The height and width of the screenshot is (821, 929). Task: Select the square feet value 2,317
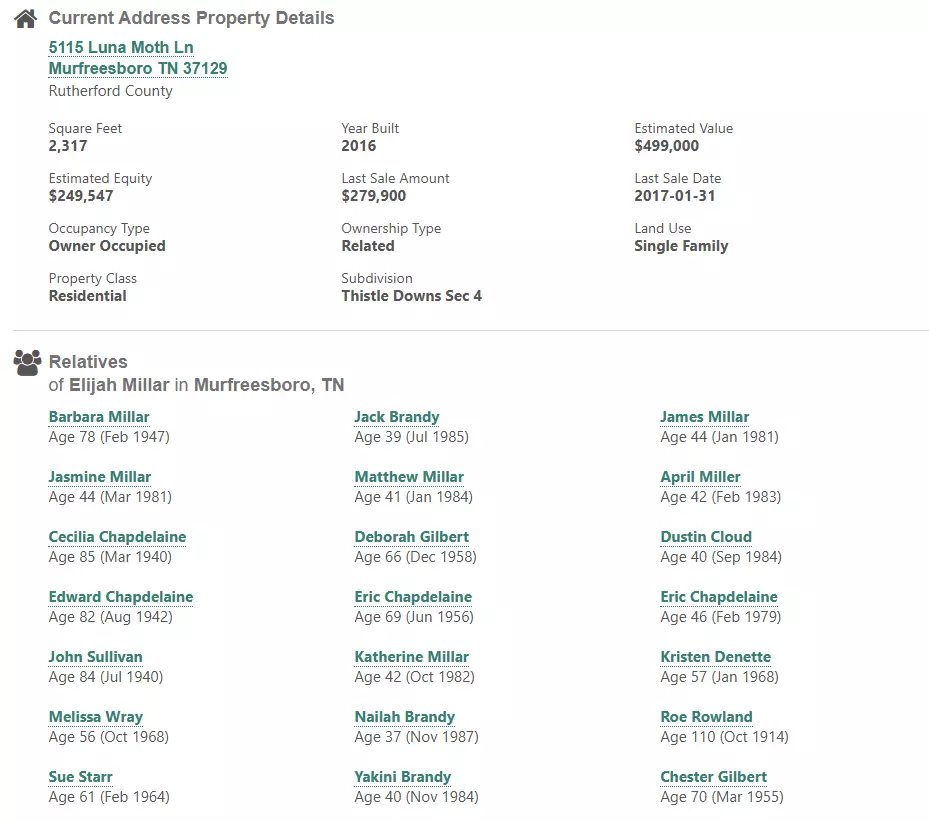pyautogui.click(x=68, y=146)
